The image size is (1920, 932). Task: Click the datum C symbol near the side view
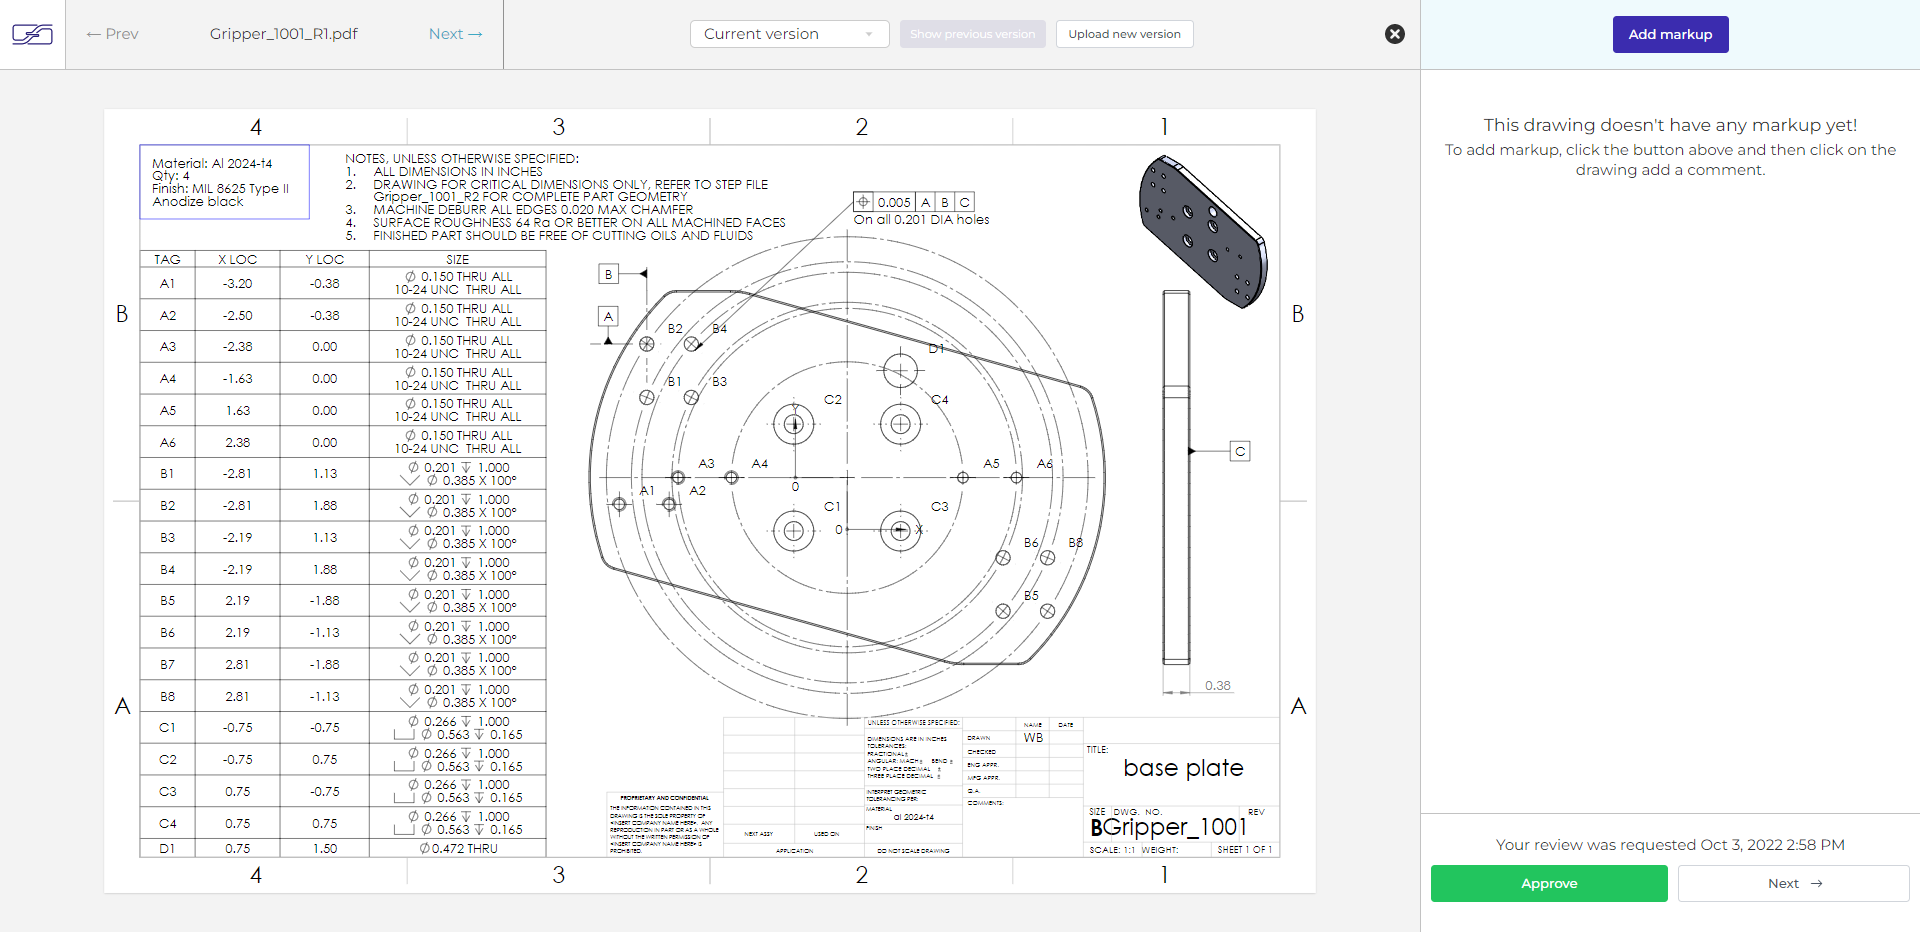1239,451
